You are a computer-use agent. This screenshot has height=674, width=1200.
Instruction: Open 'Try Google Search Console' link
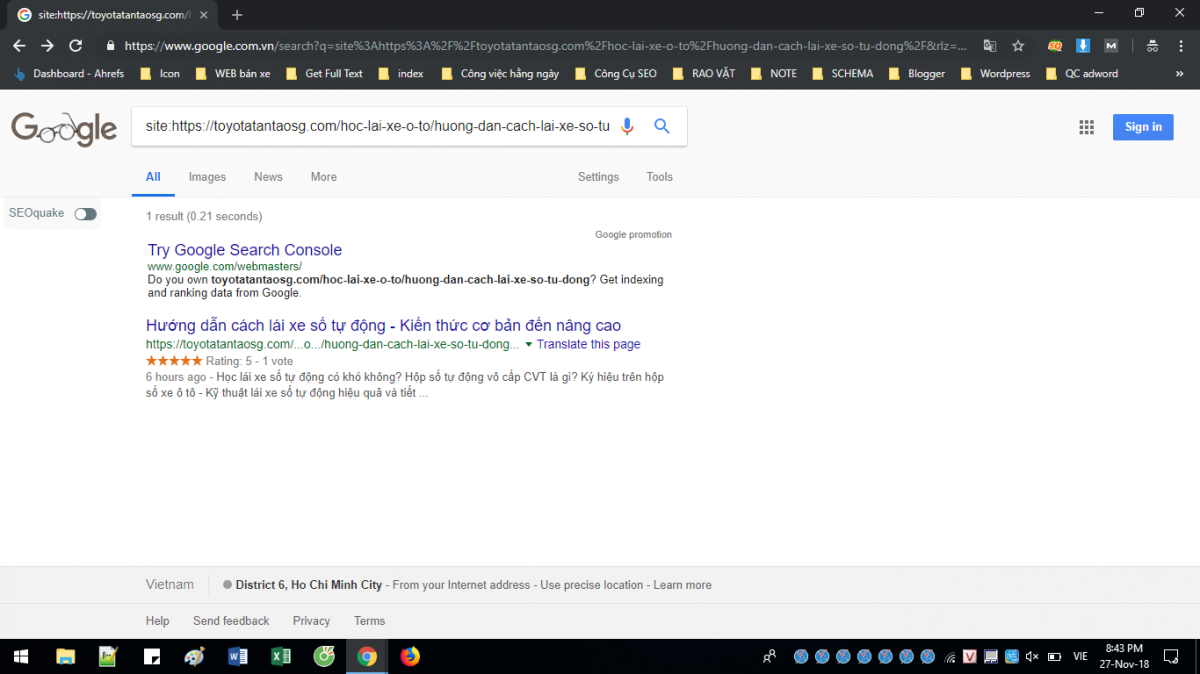pos(245,250)
